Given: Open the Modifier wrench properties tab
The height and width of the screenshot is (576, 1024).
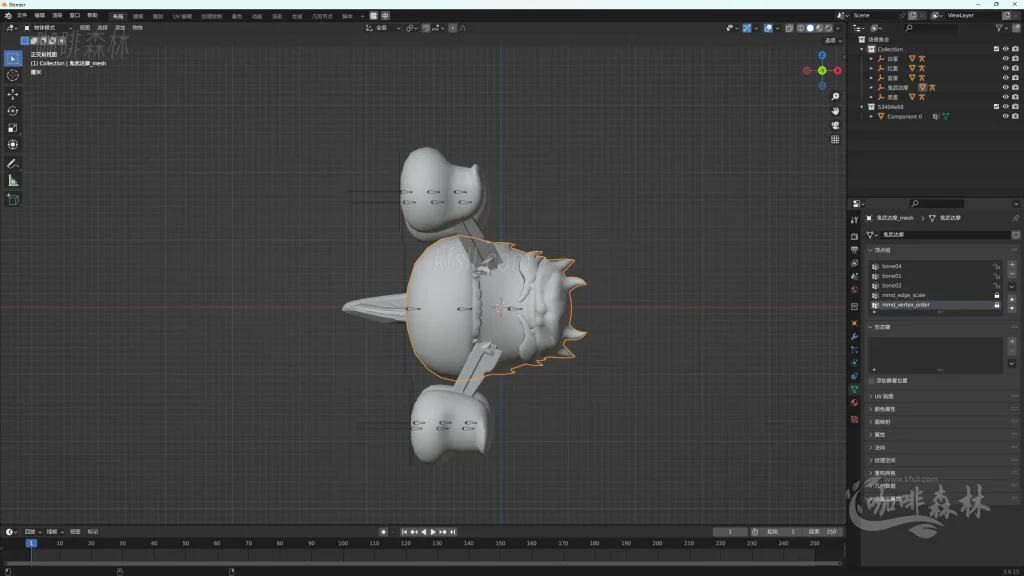Looking at the screenshot, I should click(854, 336).
